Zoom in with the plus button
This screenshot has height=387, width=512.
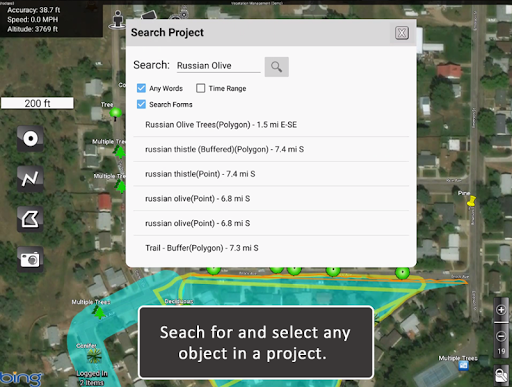(x=501, y=310)
